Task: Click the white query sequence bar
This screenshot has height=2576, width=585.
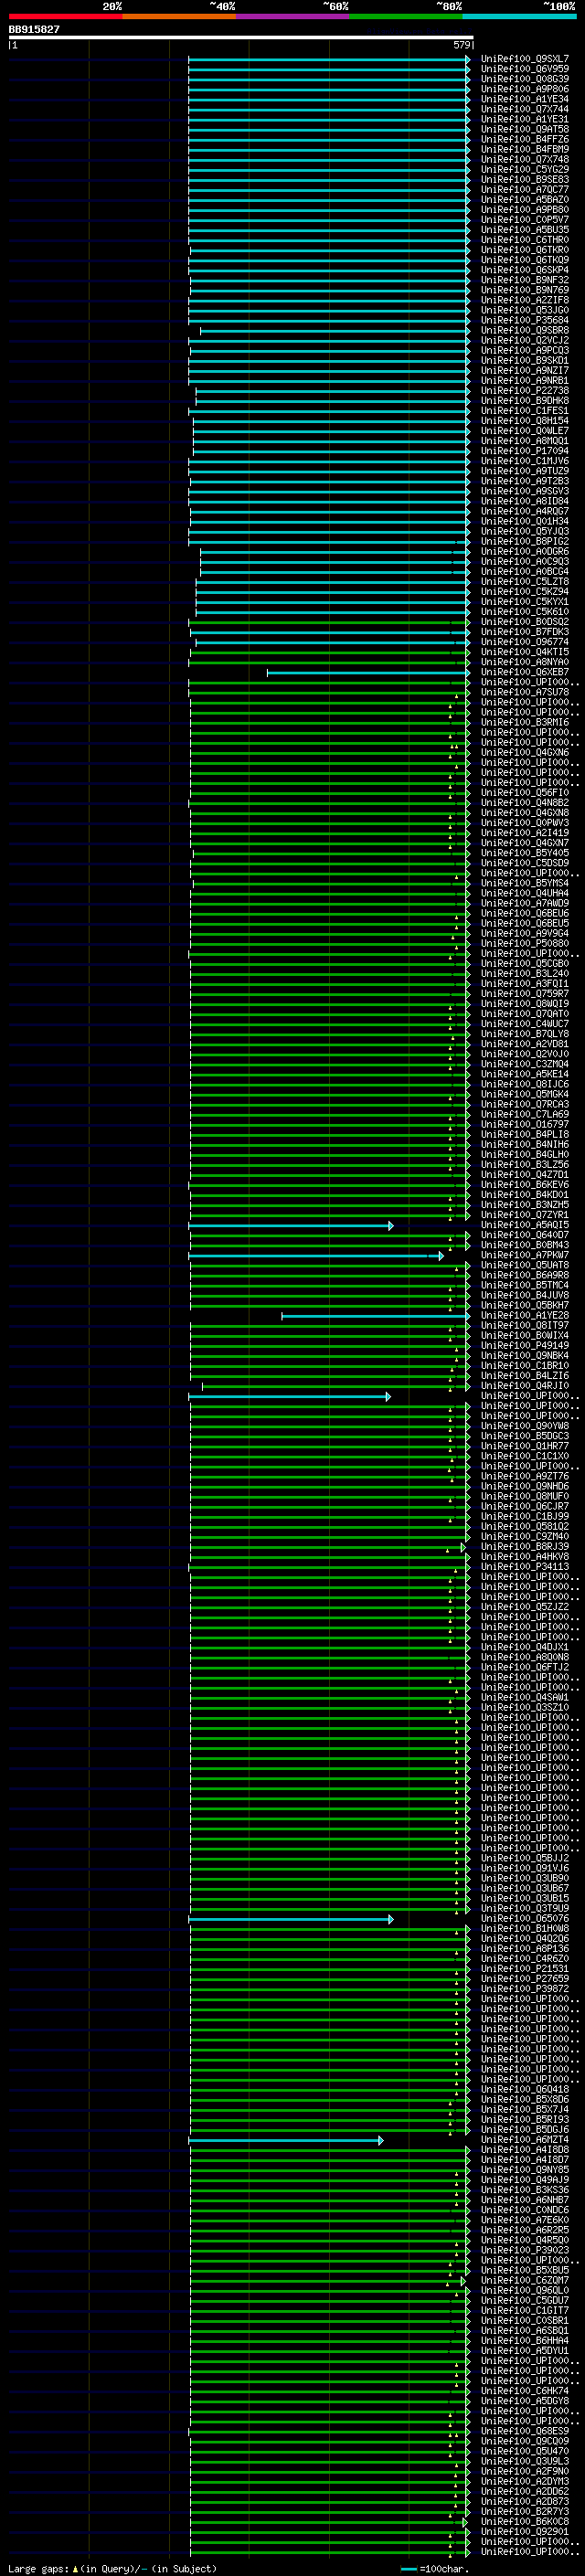Action: 241,37
